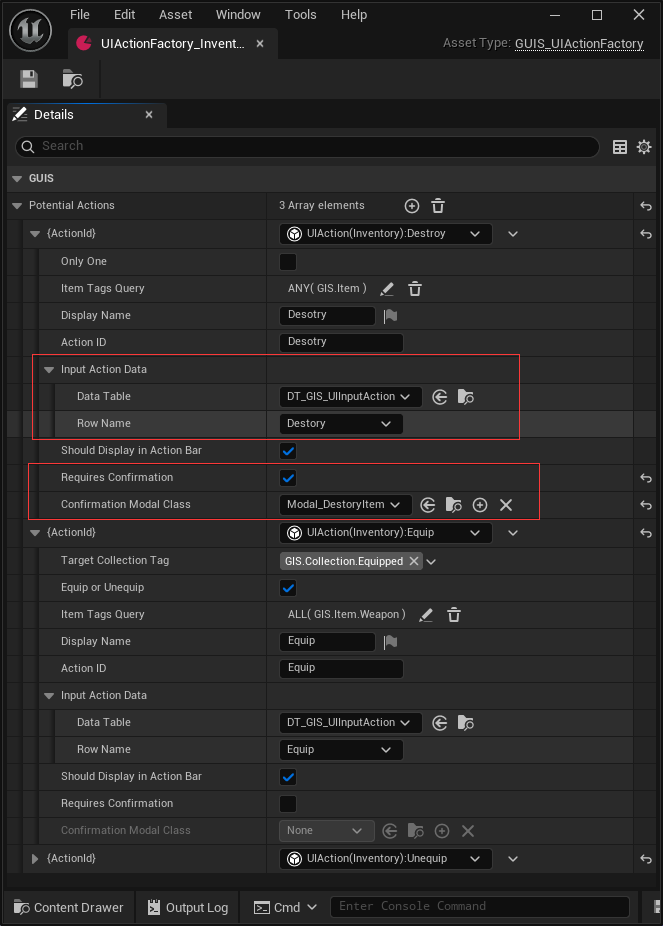Viewport: 663px width, 926px height.
Task: Enable Equip's Requires Confirmation checkbox
Action: 288,804
